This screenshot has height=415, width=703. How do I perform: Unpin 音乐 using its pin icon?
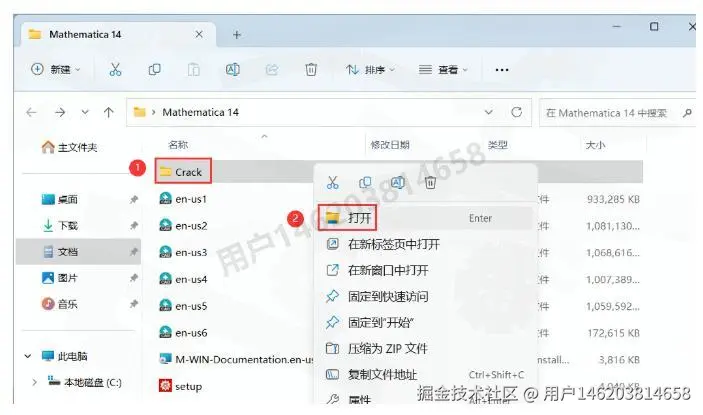pos(134,304)
